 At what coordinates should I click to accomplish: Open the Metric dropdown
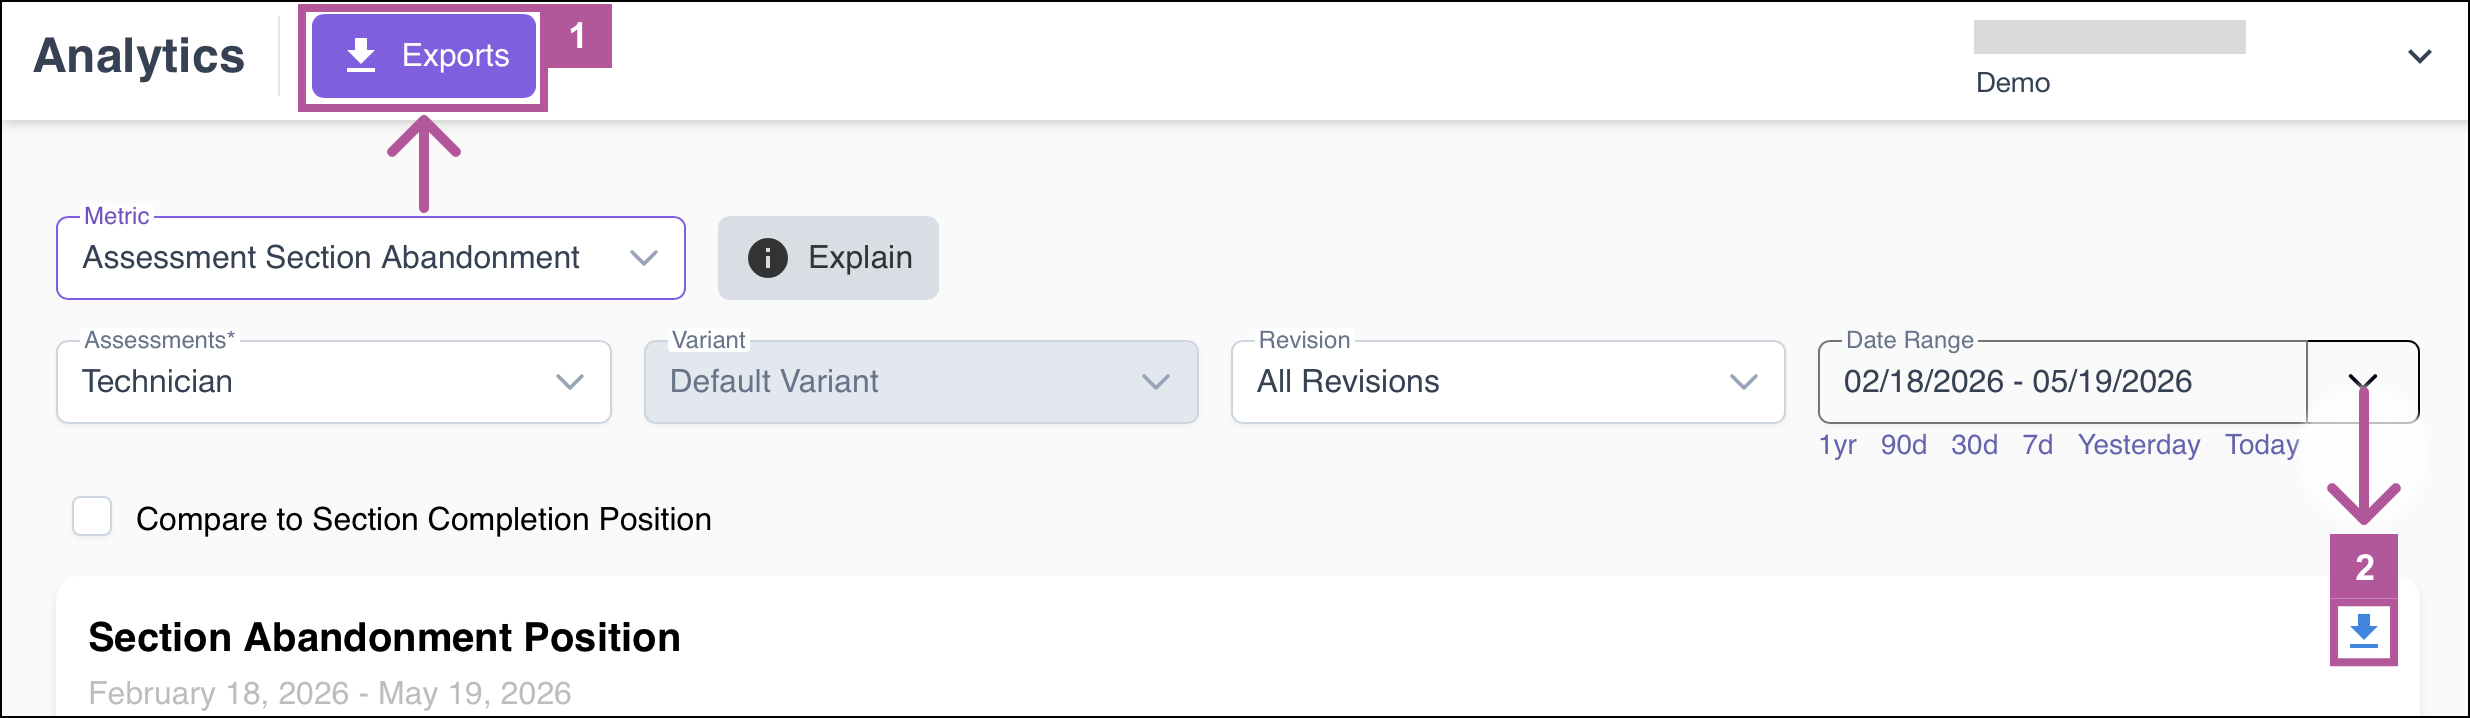point(371,258)
